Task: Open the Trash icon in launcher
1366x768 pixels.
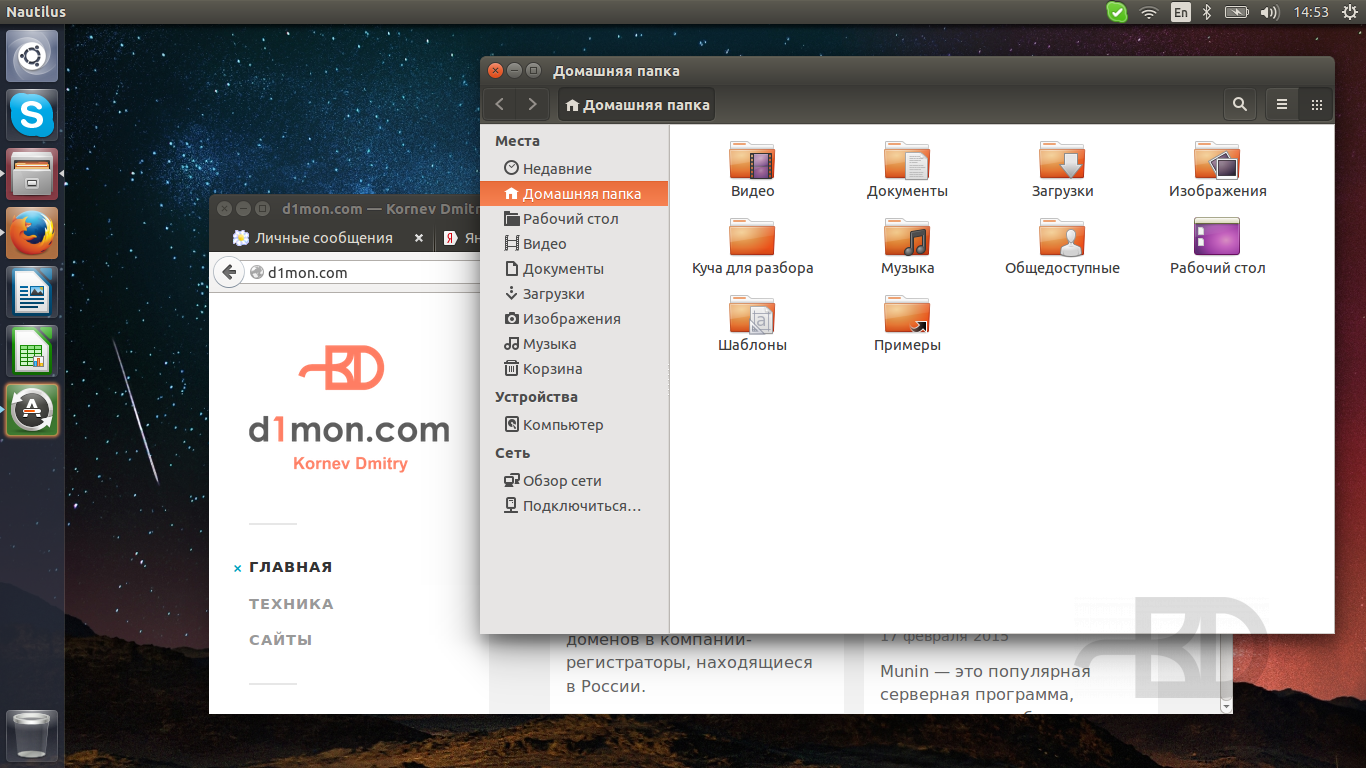Action: coord(32,736)
